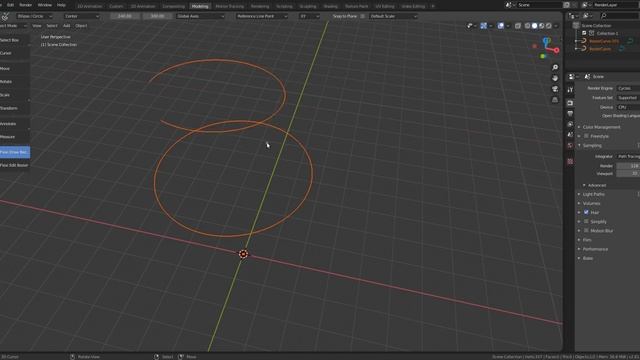
Task: Switch to the Modeling workspace tab
Action: pos(200,6)
